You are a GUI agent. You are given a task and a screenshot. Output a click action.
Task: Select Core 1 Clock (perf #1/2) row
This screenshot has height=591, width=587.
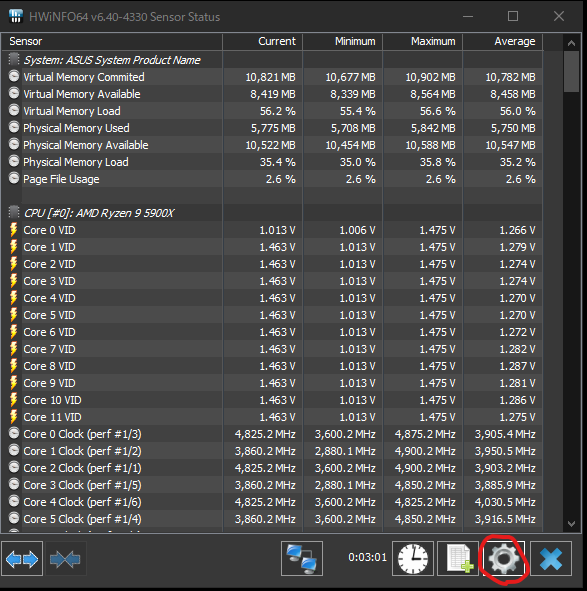coord(272,451)
